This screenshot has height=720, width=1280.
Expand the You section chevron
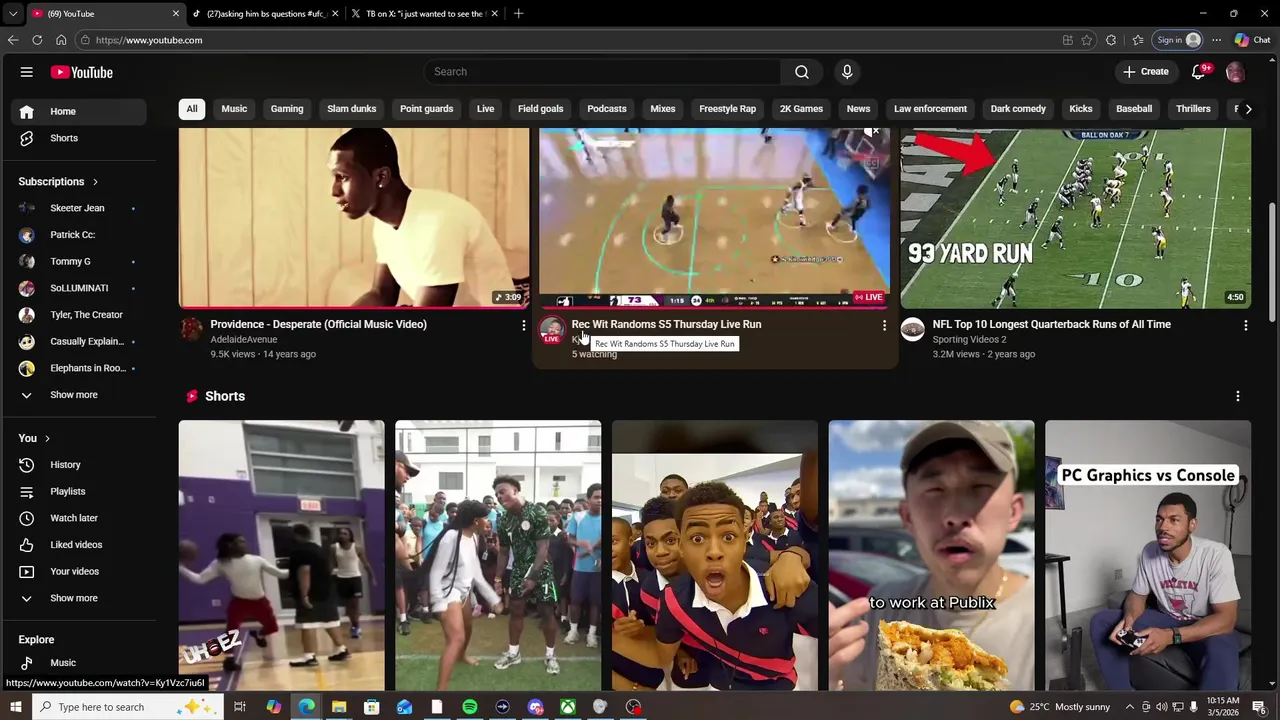47,438
